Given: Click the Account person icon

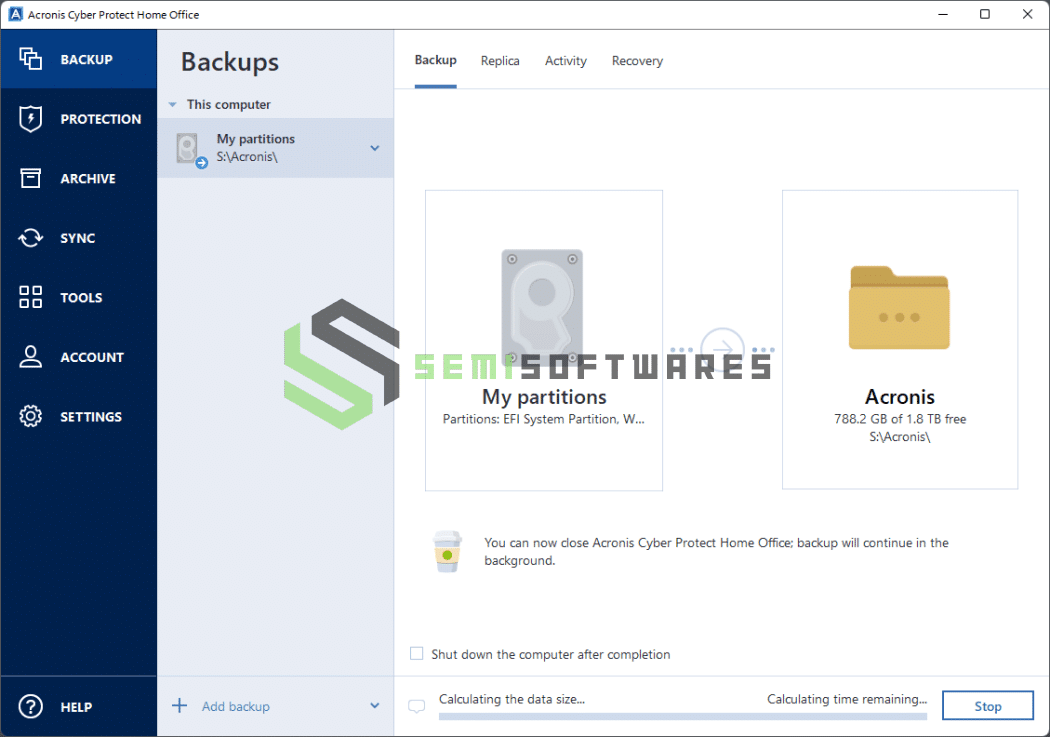Looking at the screenshot, I should [x=30, y=357].
